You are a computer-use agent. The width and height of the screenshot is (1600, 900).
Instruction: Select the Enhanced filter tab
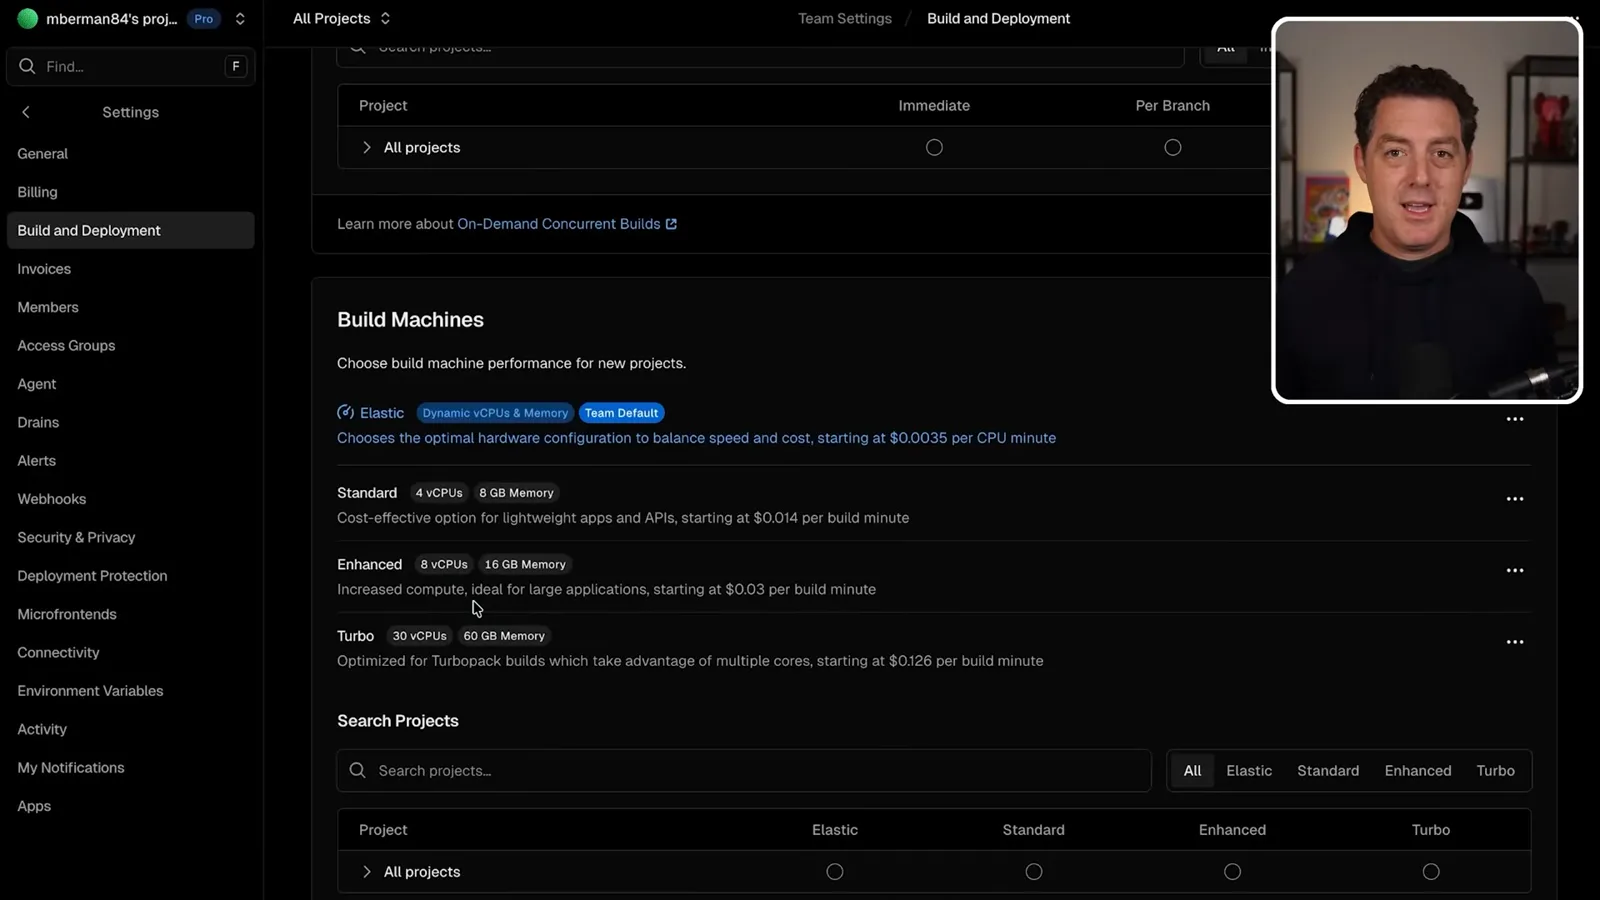tap(1418, 771)
